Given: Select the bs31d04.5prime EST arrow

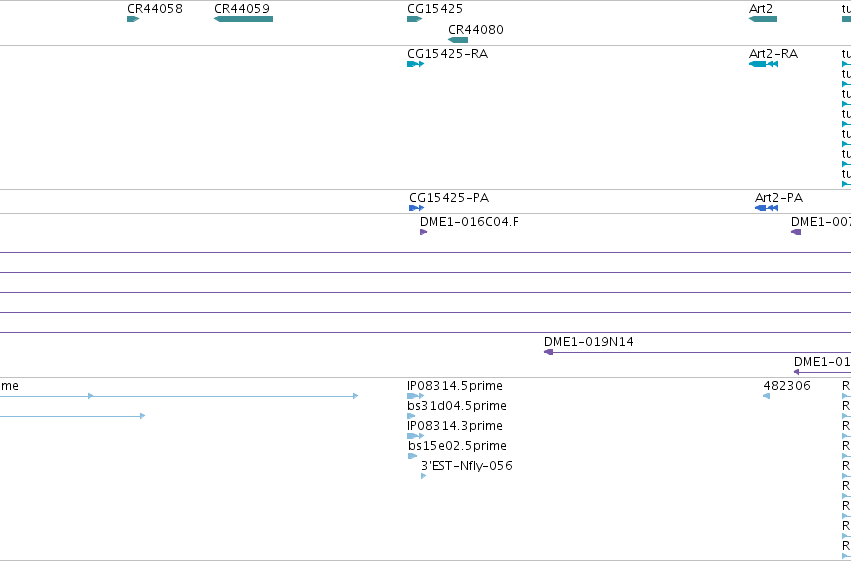Looking at the screenshot, I should click(x=411, y=416).
